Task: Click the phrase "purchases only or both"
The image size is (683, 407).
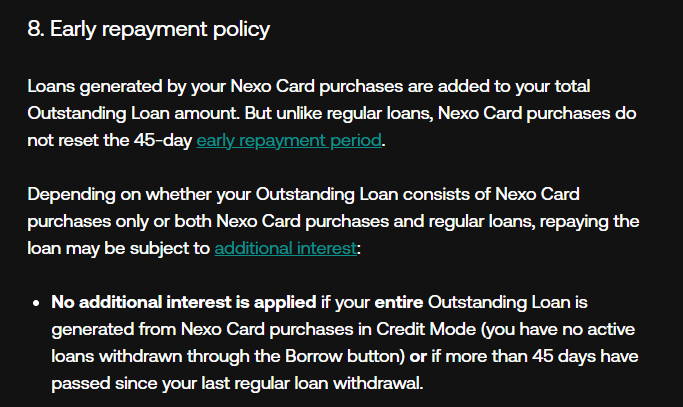Action: pos(120,221)
